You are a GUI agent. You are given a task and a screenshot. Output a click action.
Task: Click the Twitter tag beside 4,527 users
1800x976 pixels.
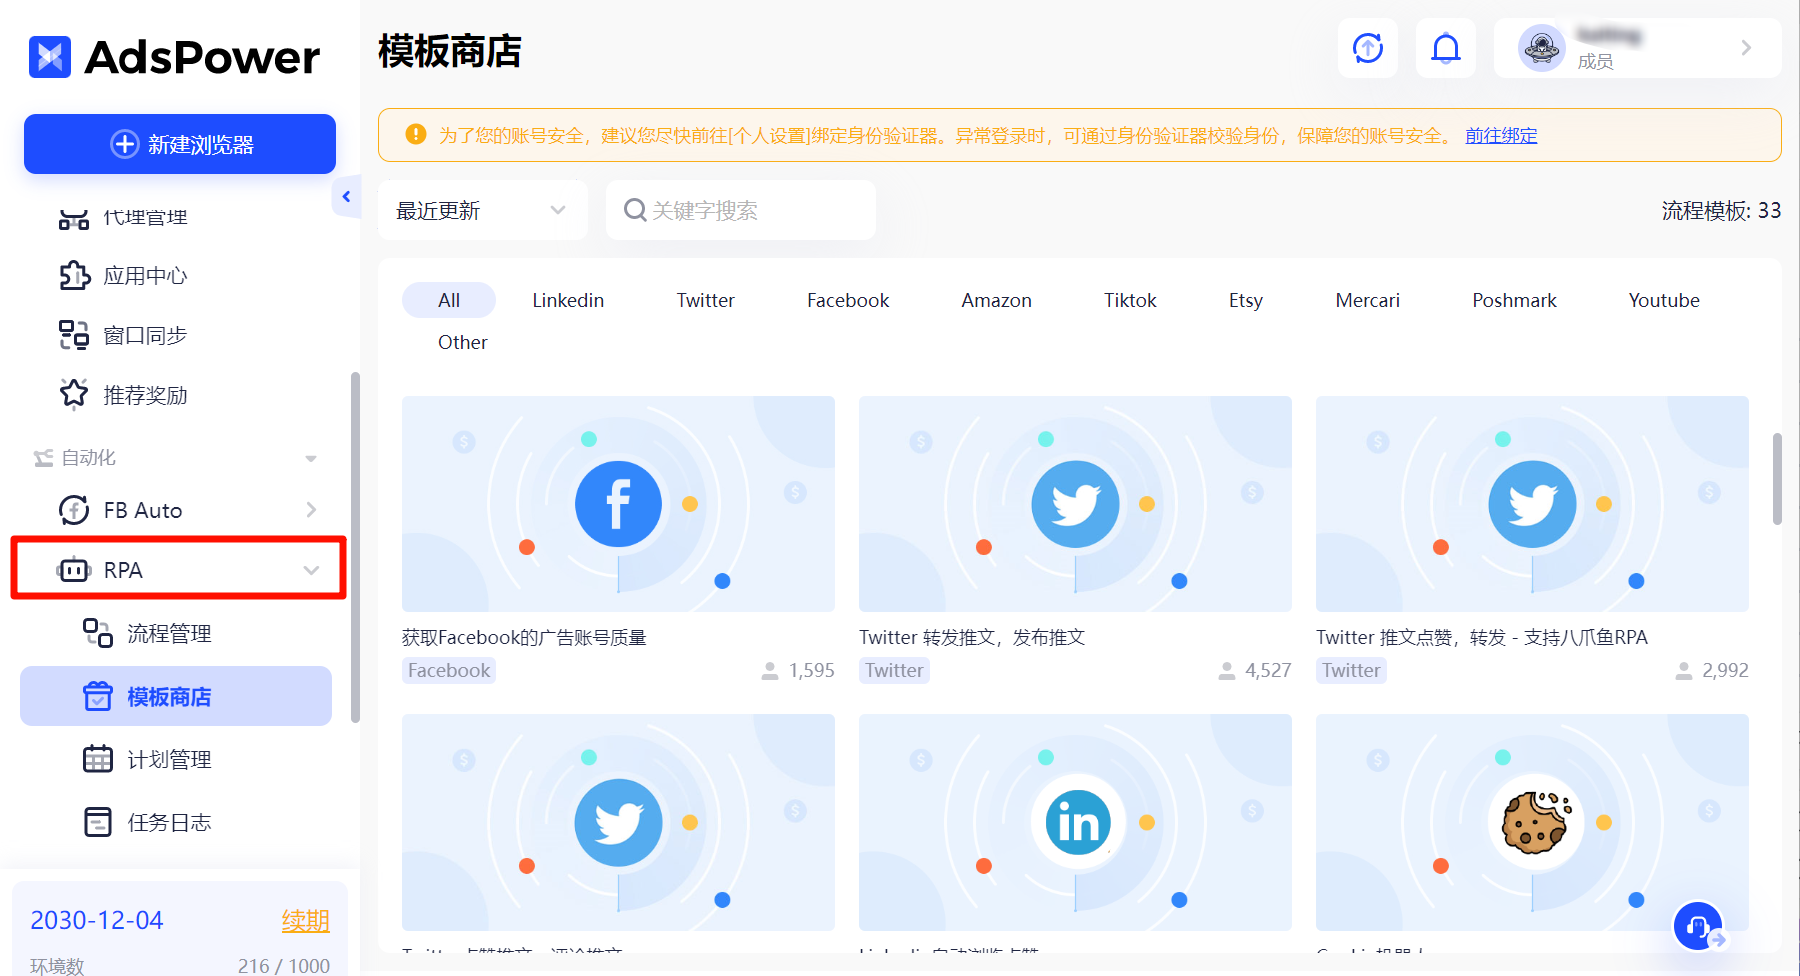[894, 670]
